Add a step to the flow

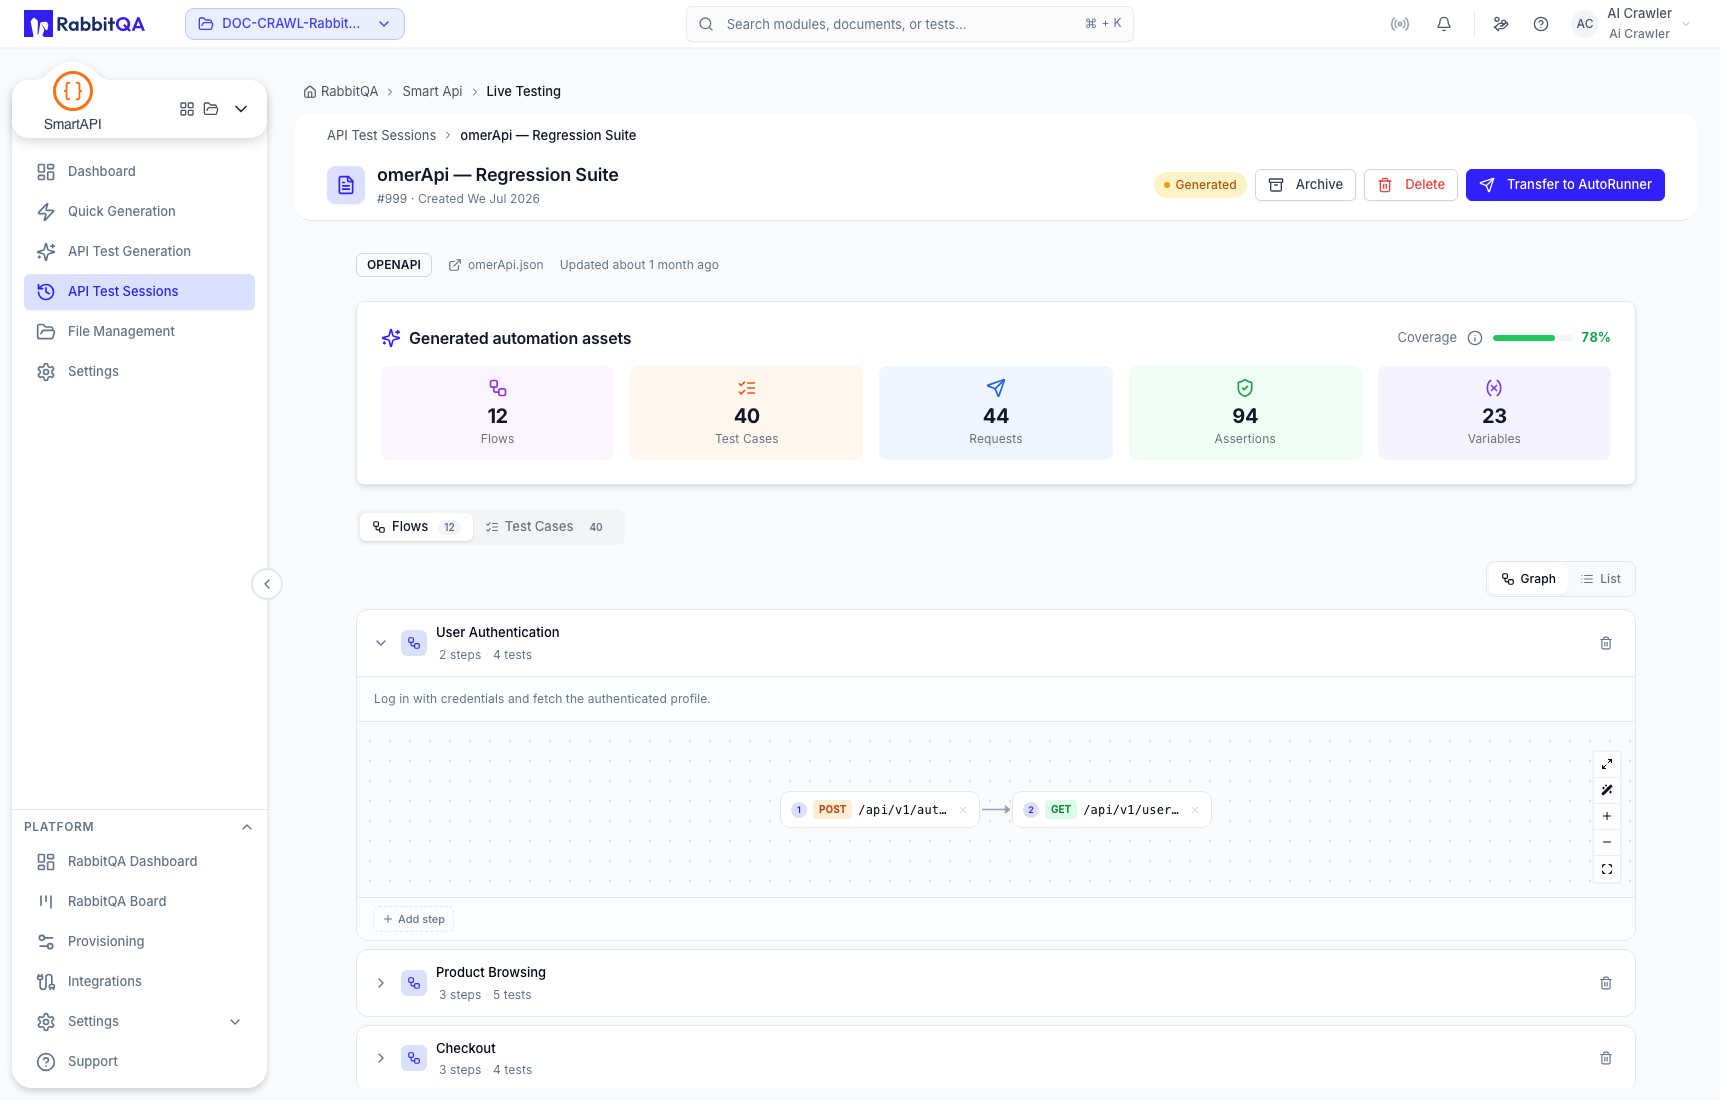[x=414, y=920]
